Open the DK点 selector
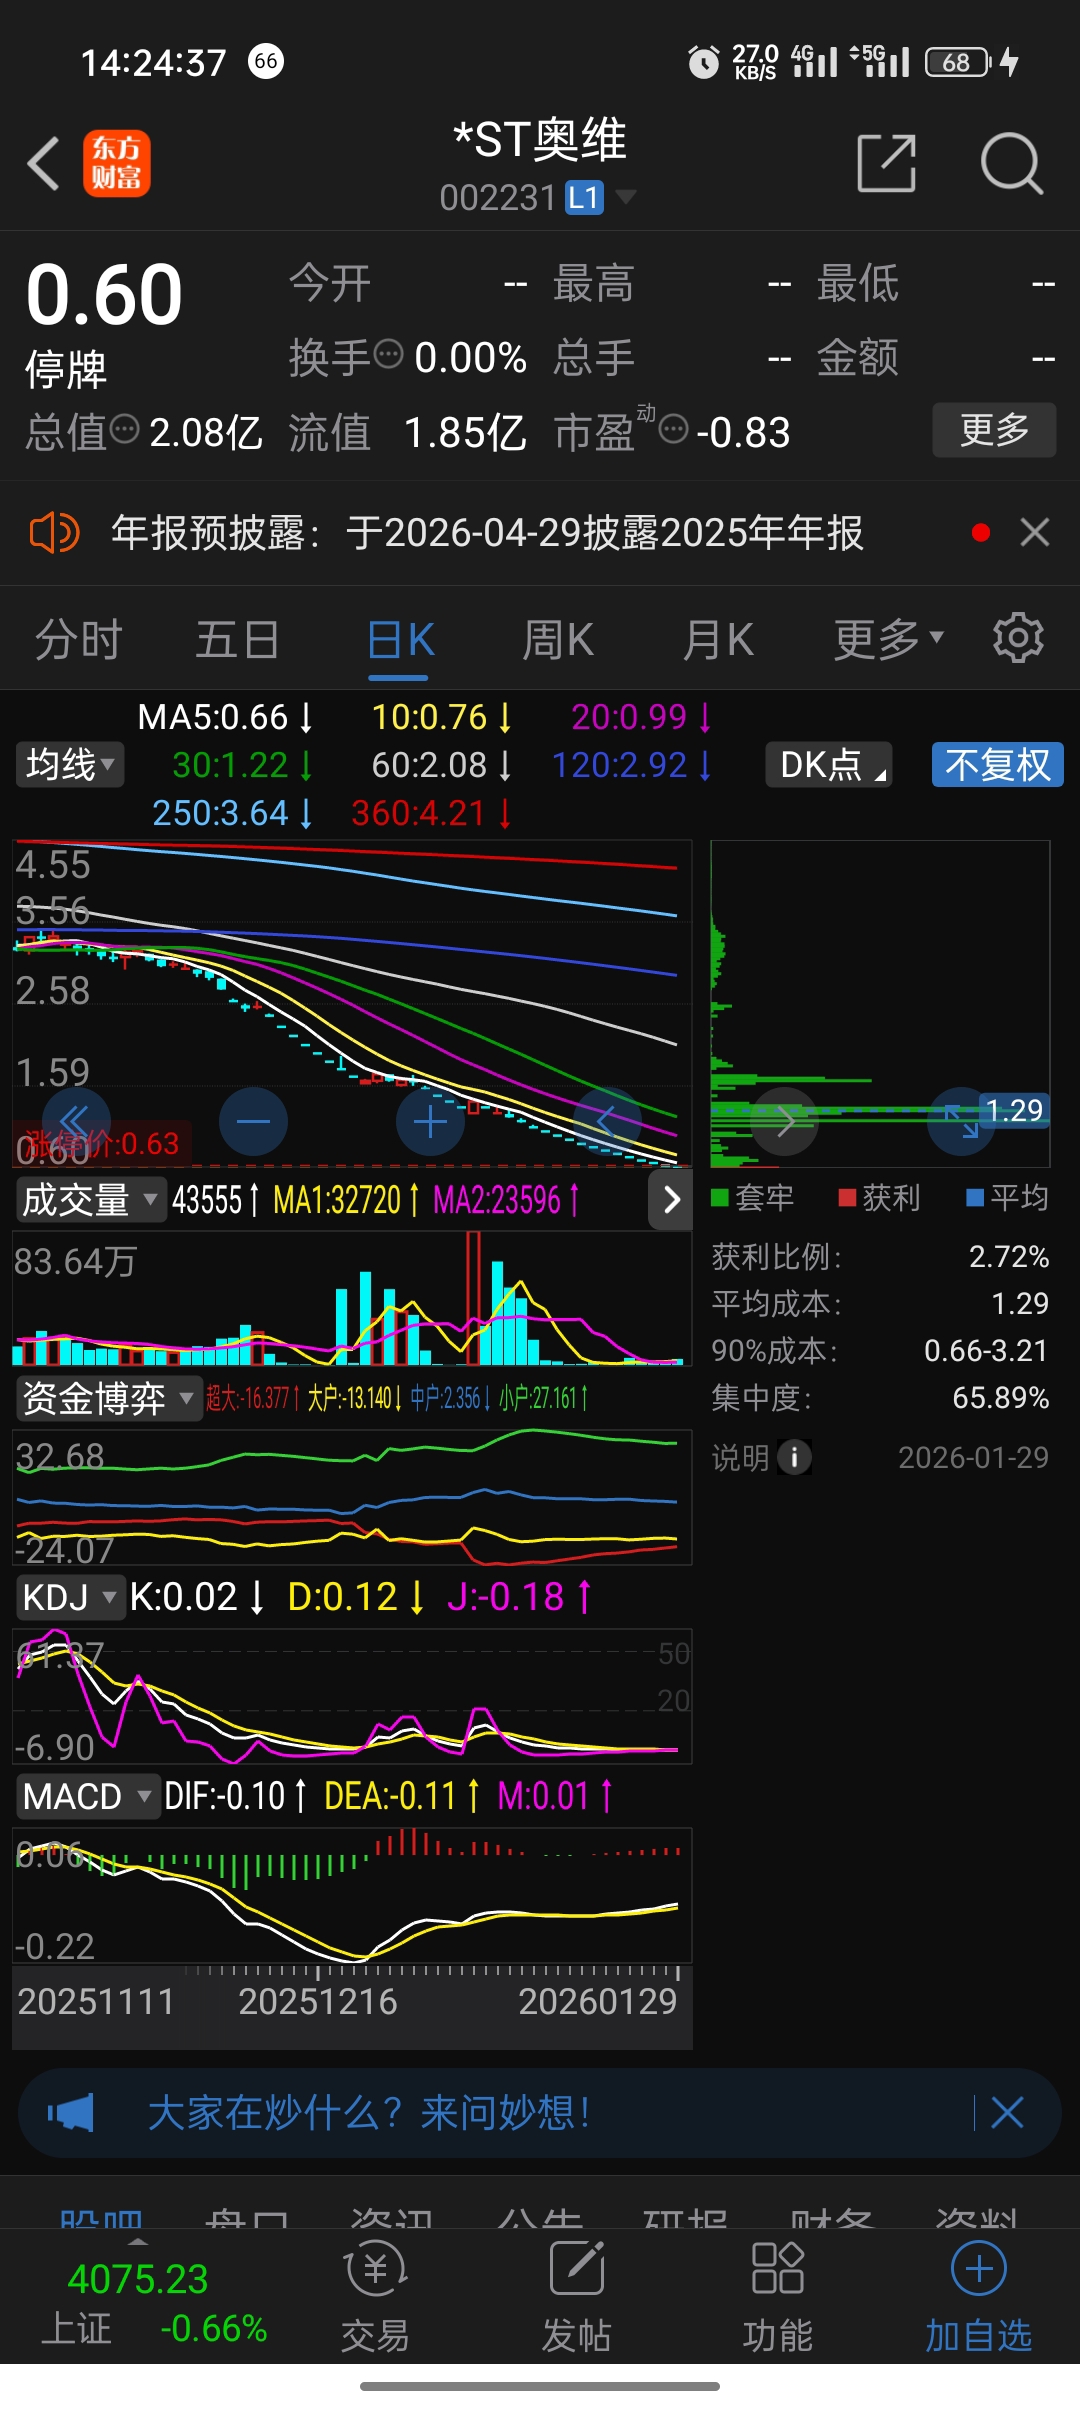Screen dimensions: 1080x2412 829,765
